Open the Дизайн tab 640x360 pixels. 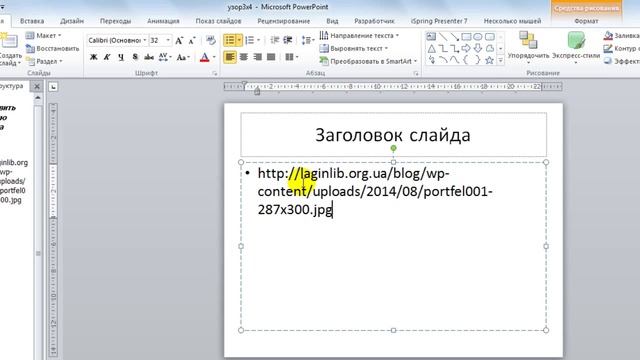[72, 21]
